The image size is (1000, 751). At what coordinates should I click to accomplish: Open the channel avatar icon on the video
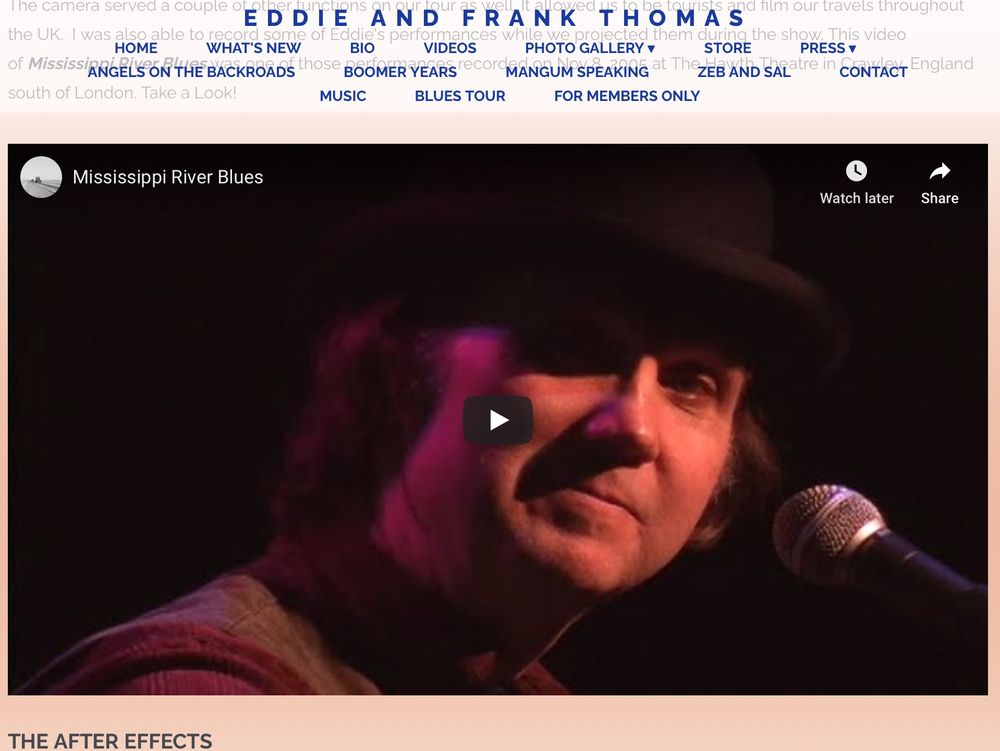tap(41, 177)
